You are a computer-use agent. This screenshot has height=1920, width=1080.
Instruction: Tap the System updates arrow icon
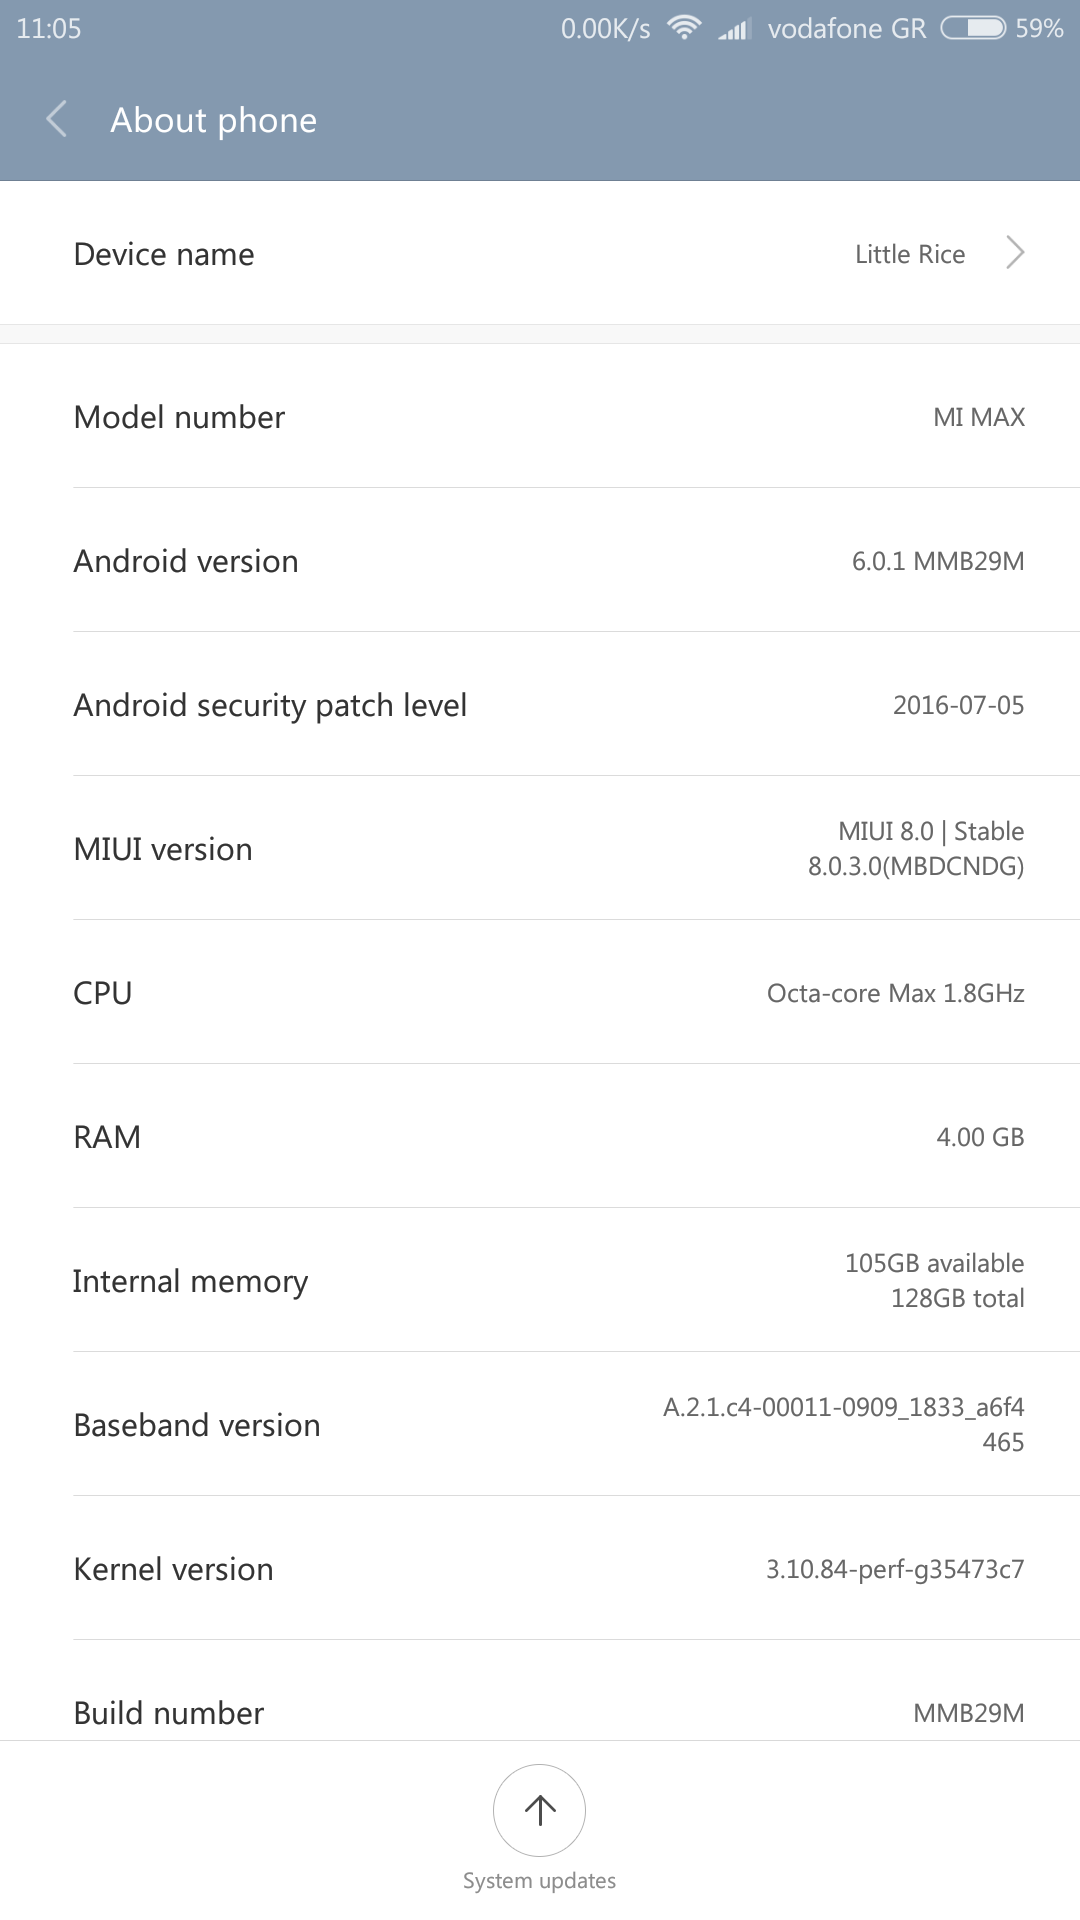pos(539,1809)
